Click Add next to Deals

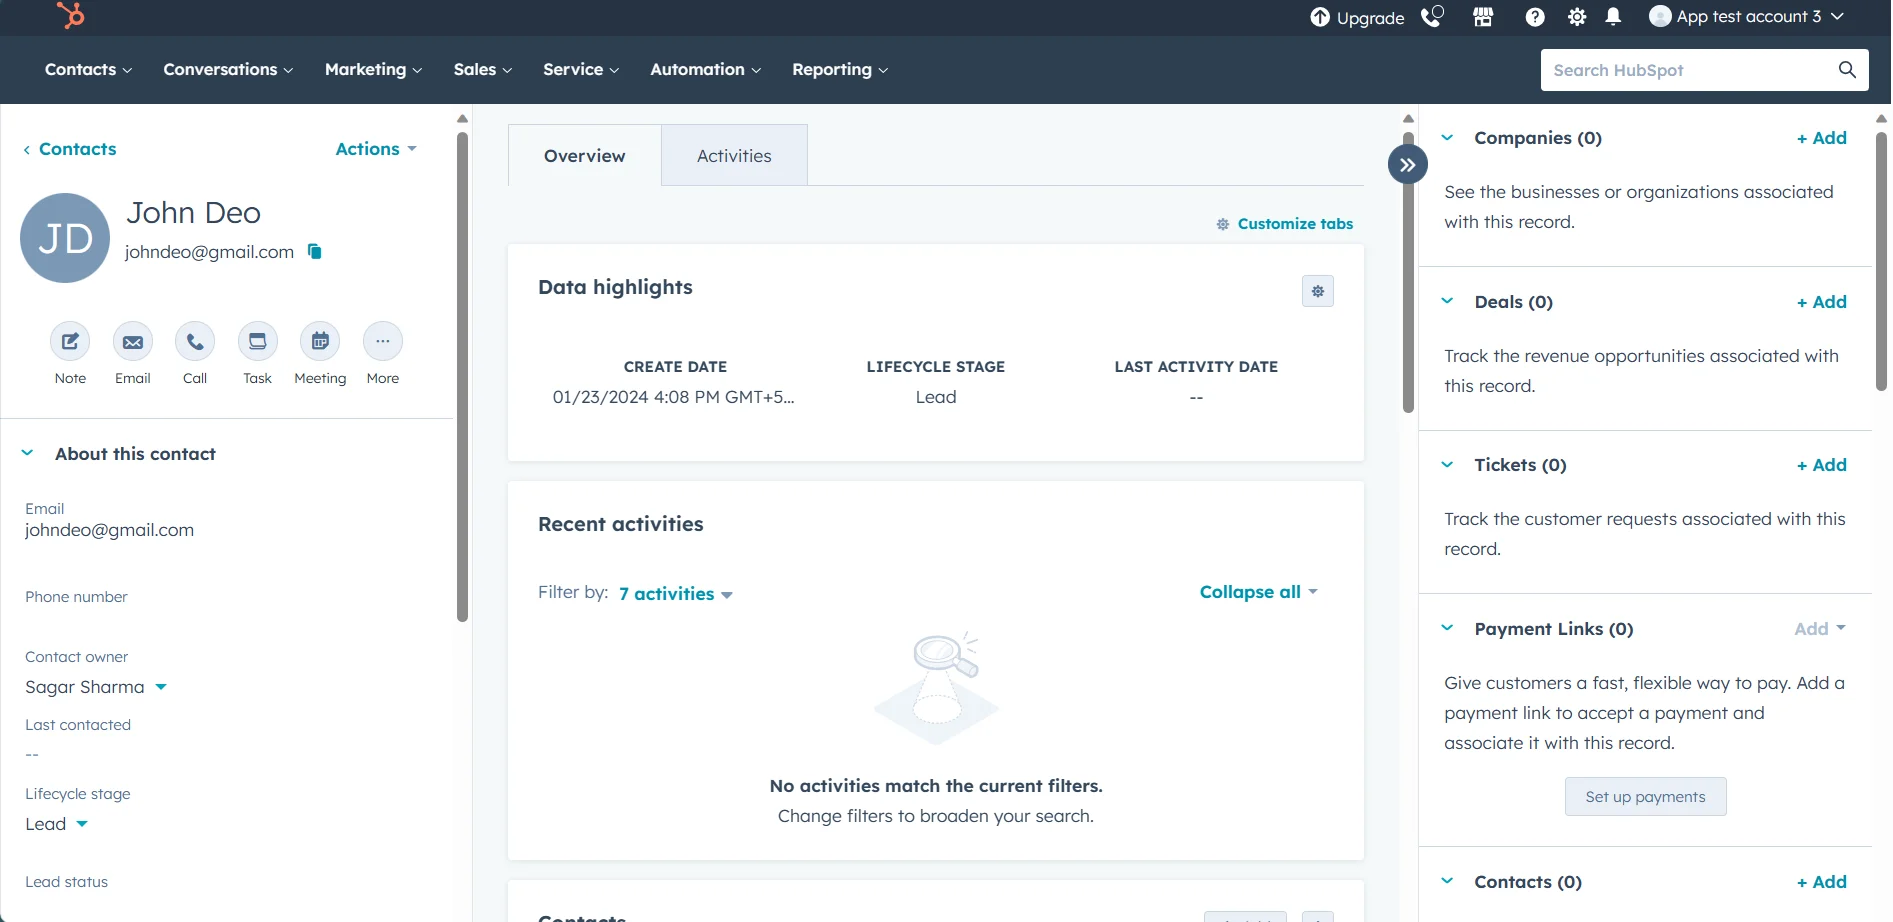pos(1821,301)
